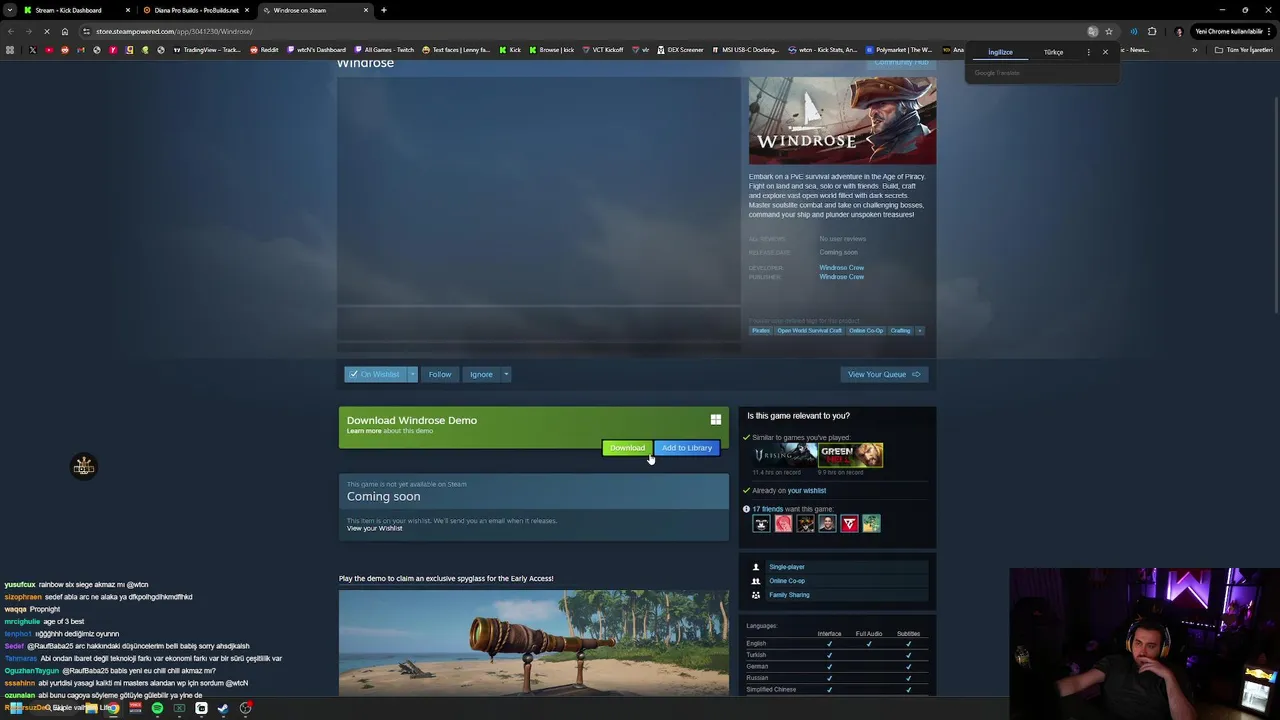Click the green Download demo button

tap(627, 448)
